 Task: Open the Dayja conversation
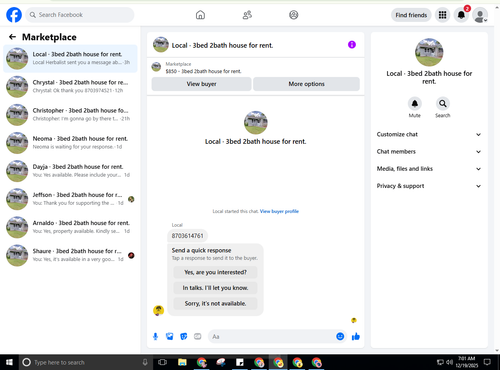tap(70, 171)
